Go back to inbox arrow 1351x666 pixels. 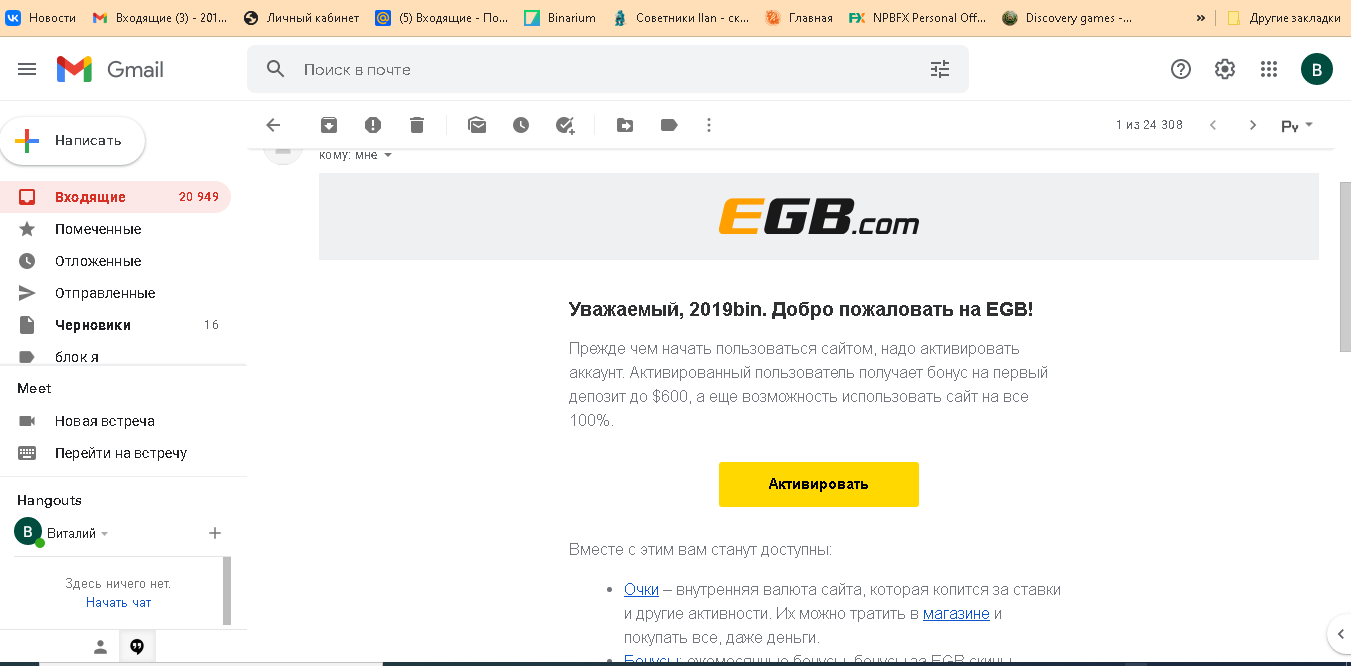(x=273, y=125)
